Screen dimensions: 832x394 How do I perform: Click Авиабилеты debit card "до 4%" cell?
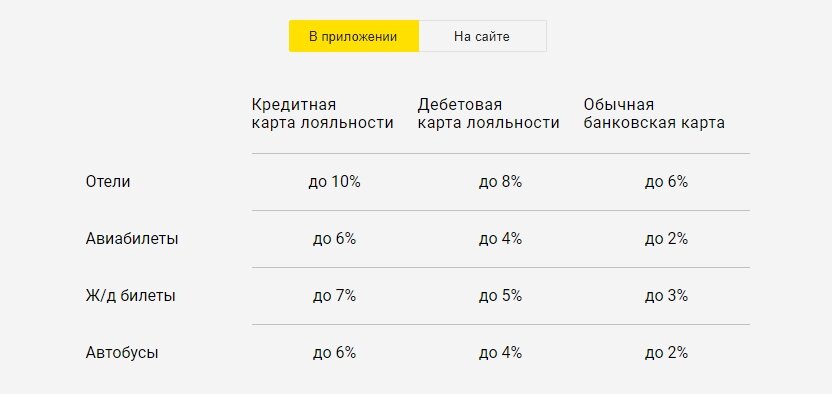click(x=500, y=239)
